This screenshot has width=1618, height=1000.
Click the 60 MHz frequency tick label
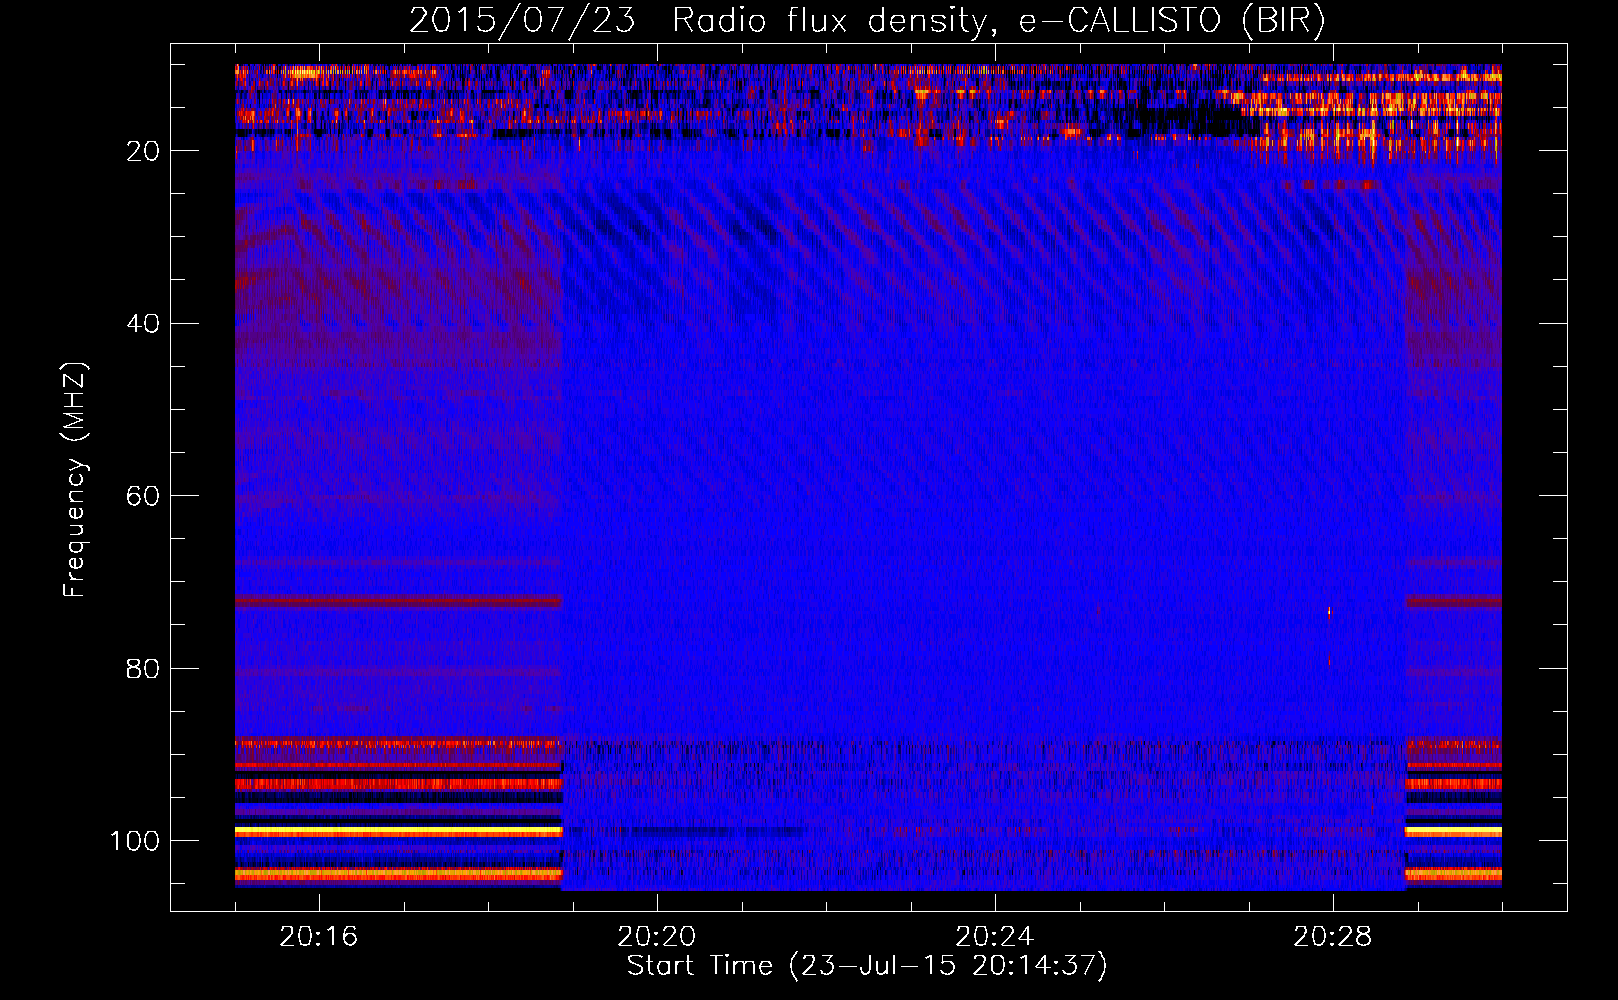click(143, 496)
